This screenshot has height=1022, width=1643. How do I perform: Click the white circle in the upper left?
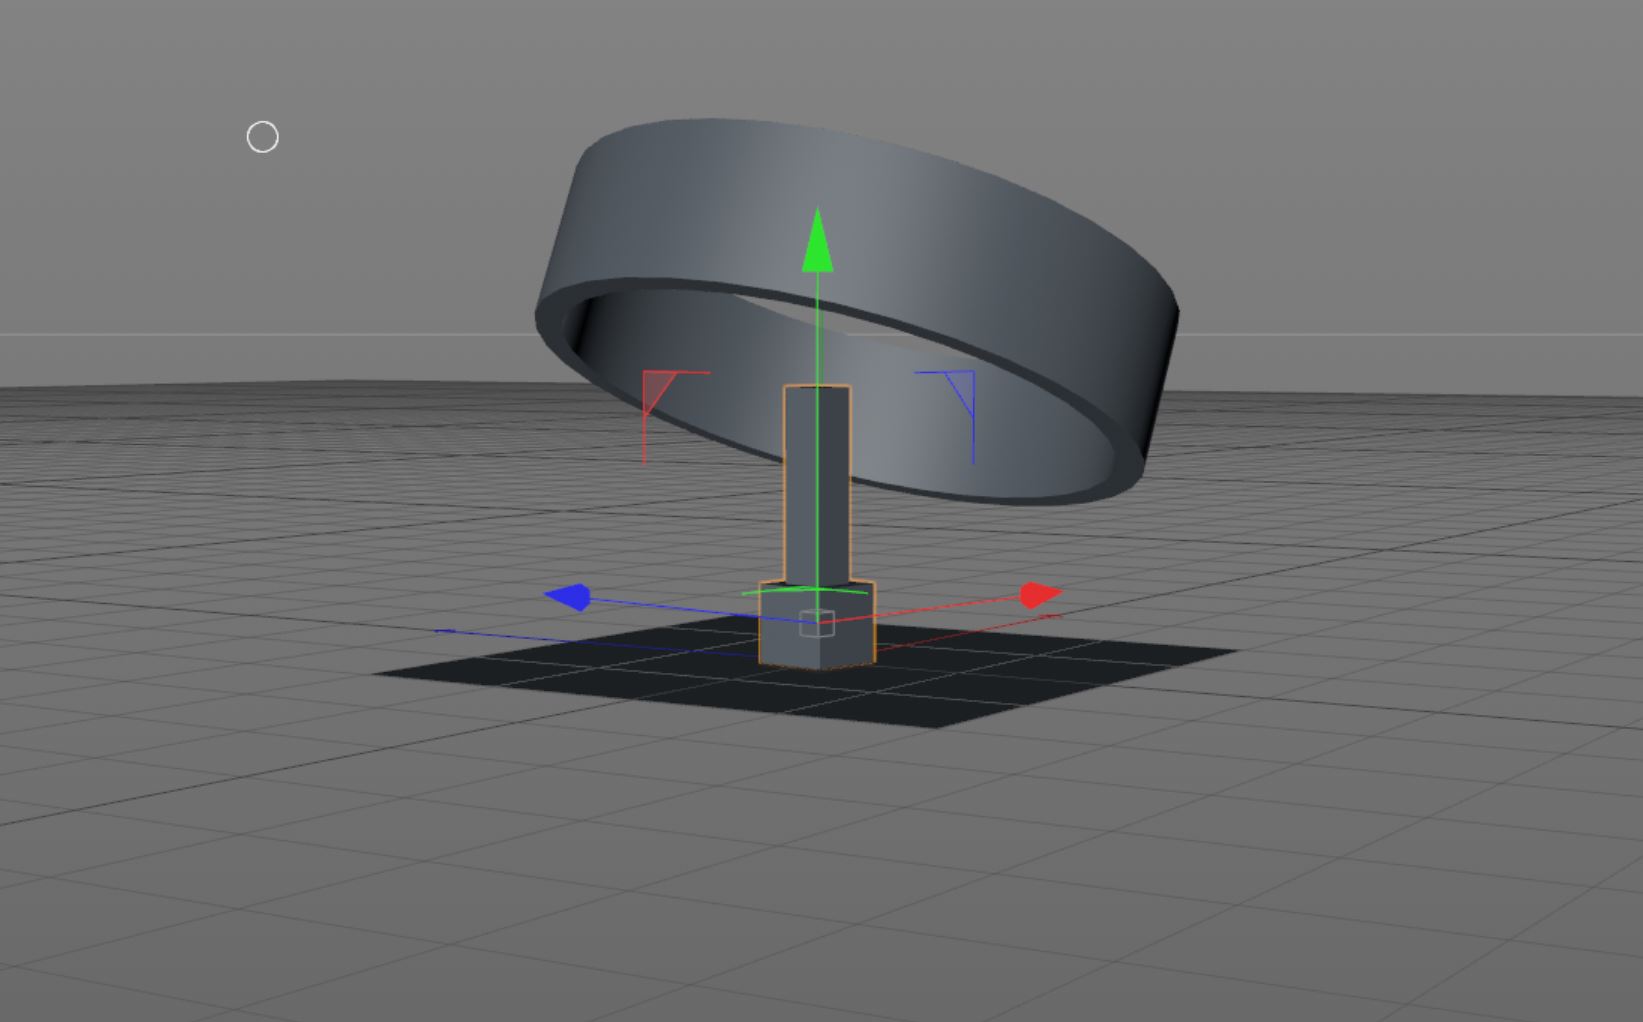tap(262, 135)
